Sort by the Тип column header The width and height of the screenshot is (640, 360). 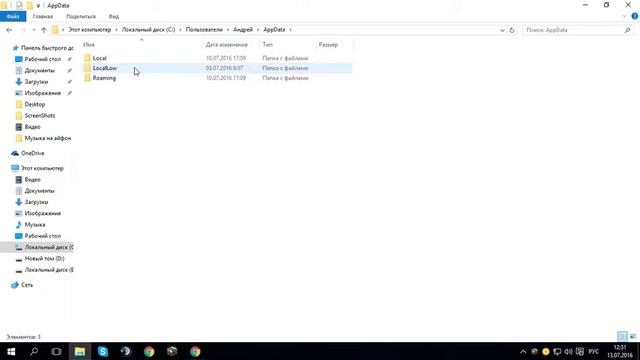click(x=267, y=45)
